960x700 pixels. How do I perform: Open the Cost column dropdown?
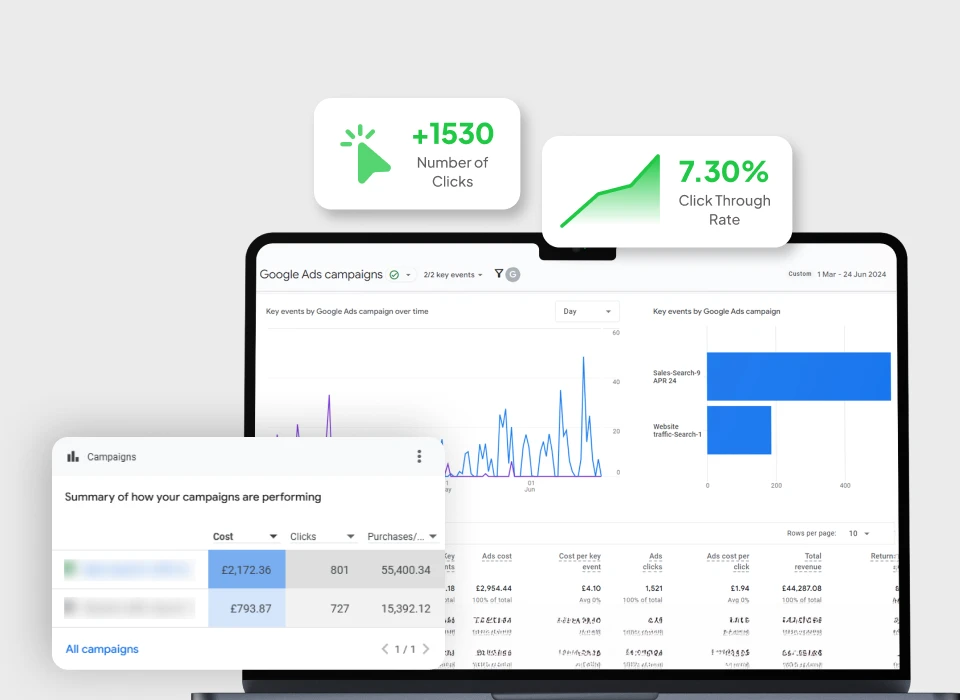(273, 536)
